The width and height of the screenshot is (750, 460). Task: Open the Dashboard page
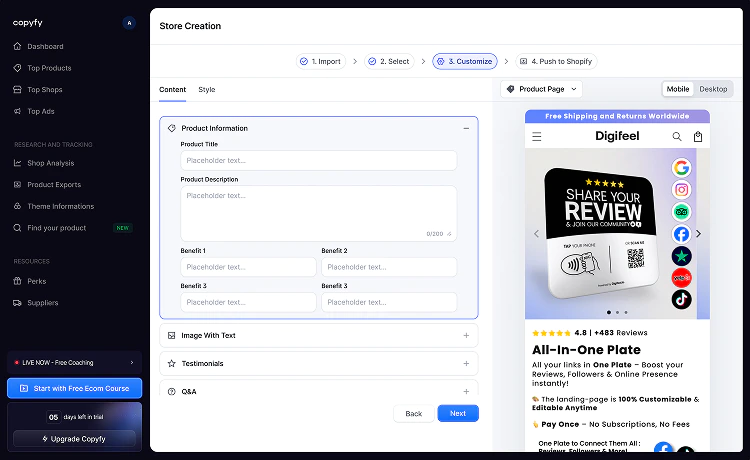point(45,46)
